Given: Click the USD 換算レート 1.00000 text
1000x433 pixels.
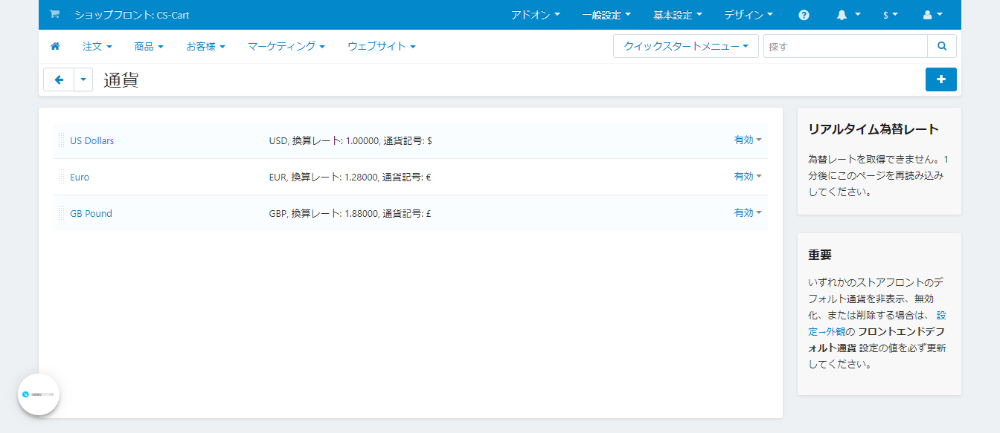Looking at the screenshot, I should point(350,140).
